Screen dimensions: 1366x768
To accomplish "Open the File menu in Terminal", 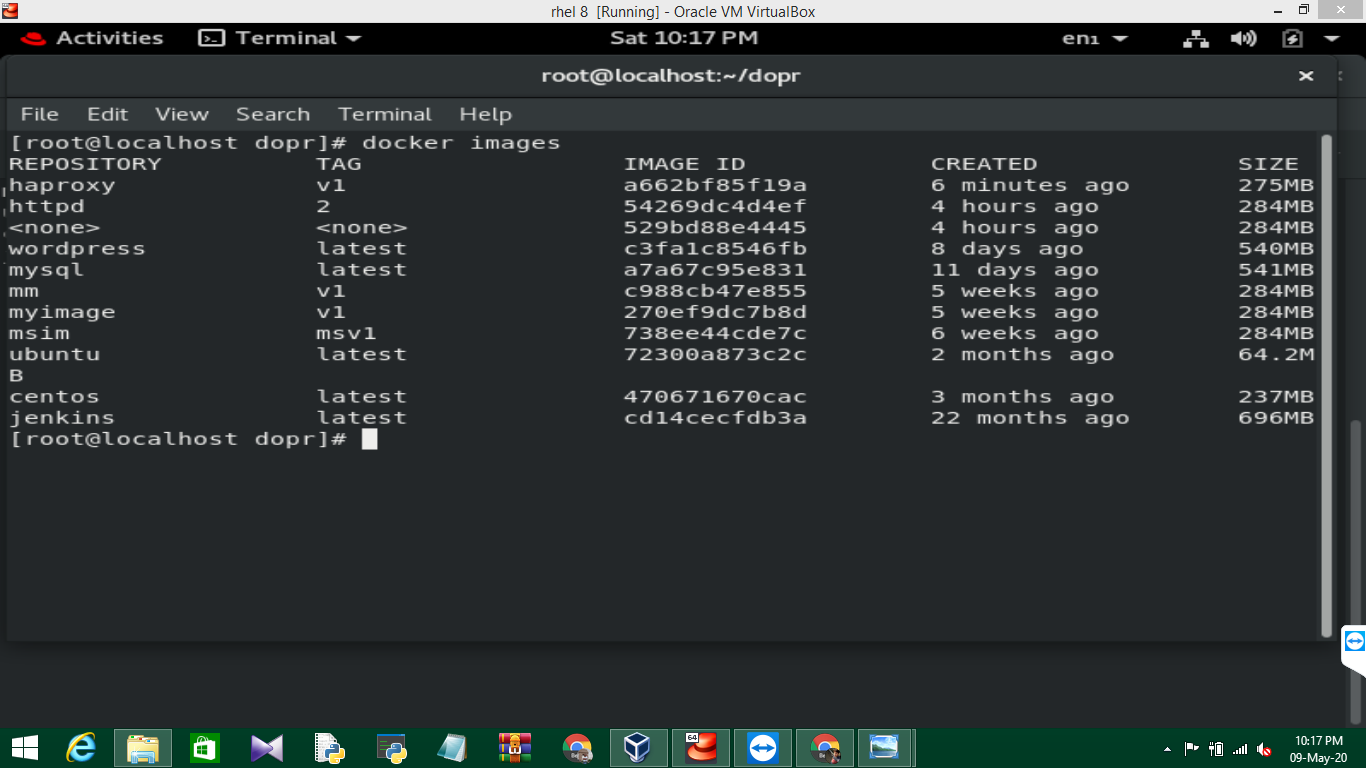I will [x=40, y=114].
